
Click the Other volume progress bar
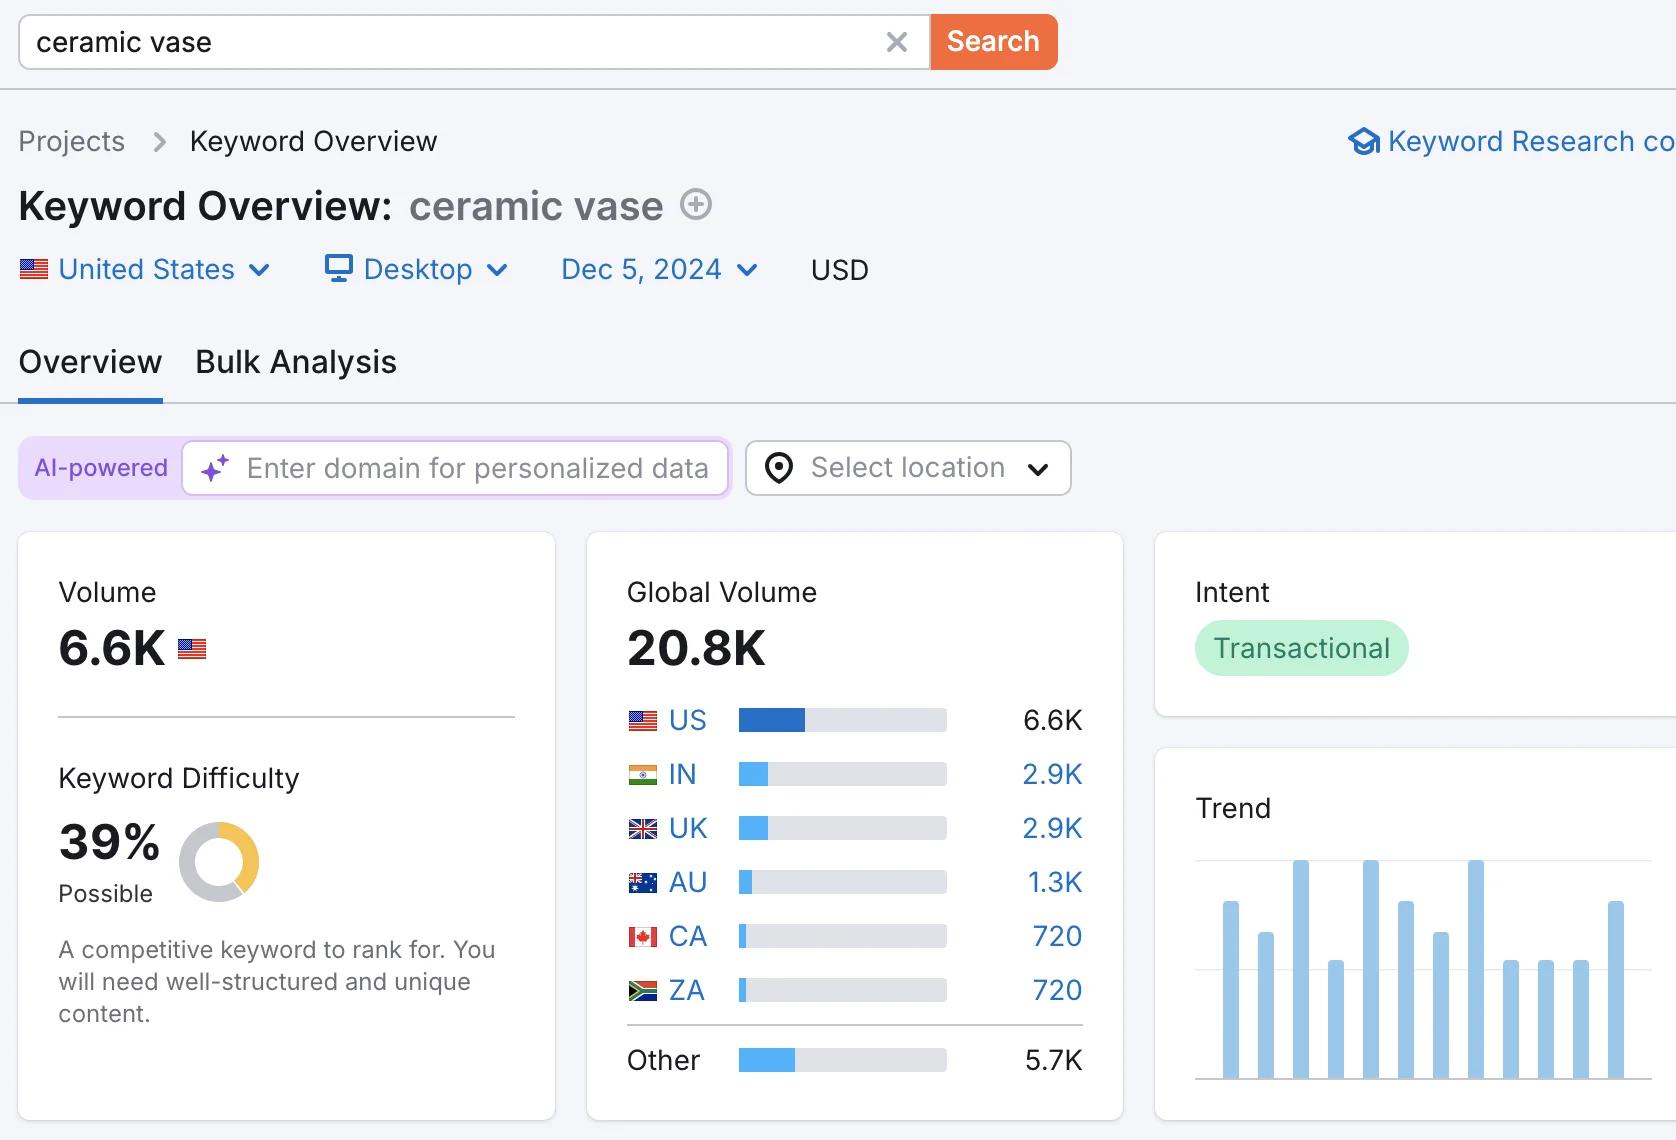point(843,1060)
